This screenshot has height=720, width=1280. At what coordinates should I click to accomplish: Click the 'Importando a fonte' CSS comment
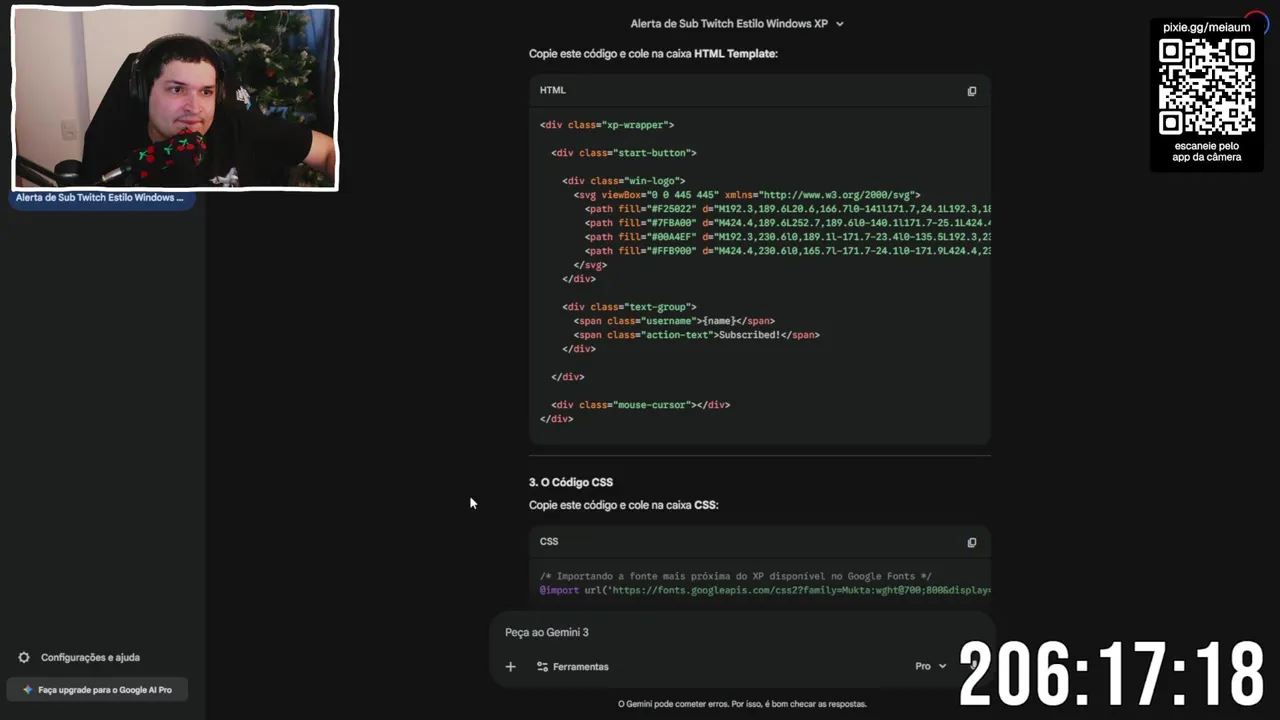tap(736, 576)
